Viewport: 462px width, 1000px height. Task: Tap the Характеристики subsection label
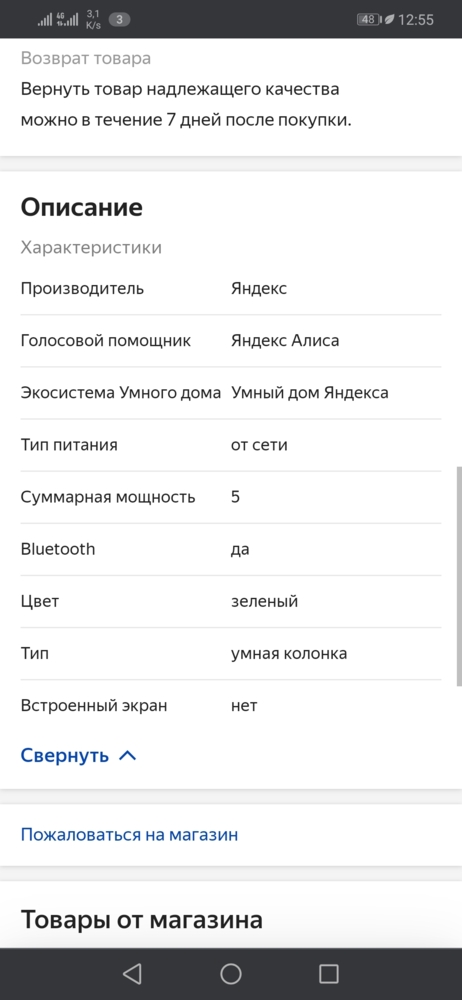click(x=91, y=247)
